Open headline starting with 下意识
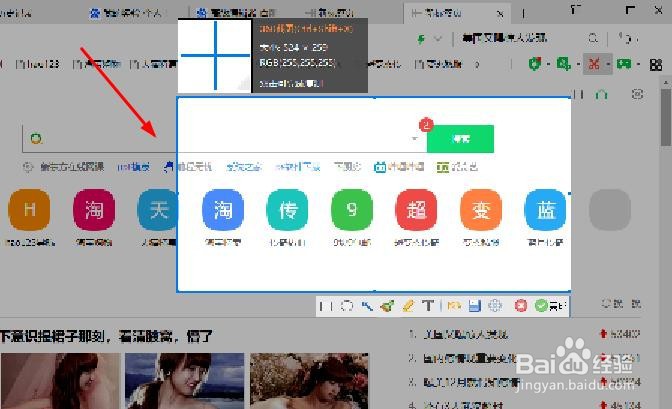The height and width of the screenshot is (409, 672). pos(106,336)
